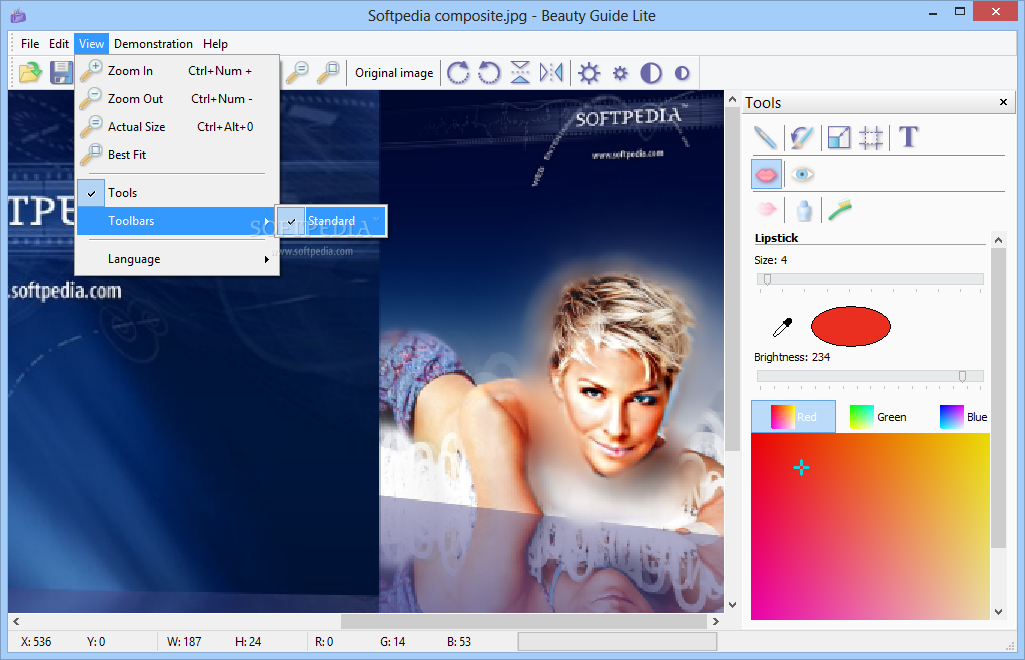Click the "X: 536" status bar value
Image resolution: width=1025 pixels, height=660 pixels.
[36, 642]
